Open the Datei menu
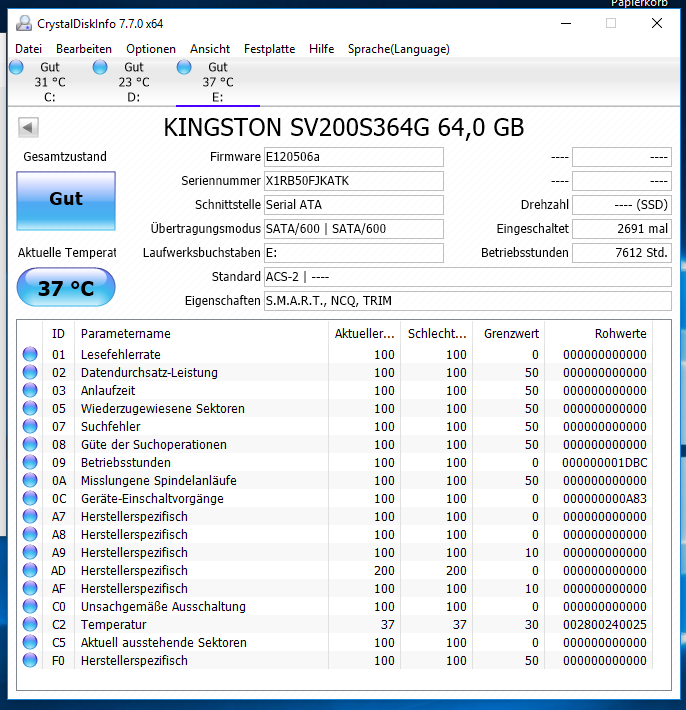This screenshot has width=686, height=710. 29,49
